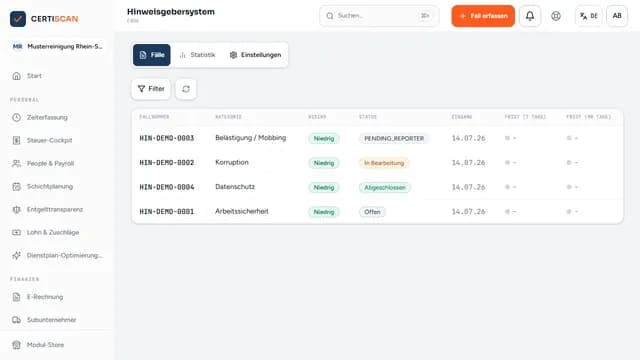Click the Fall erfassen button
The width and height of the screenshot is (640, 360).
pyautogui.click(x=483, y=16)
